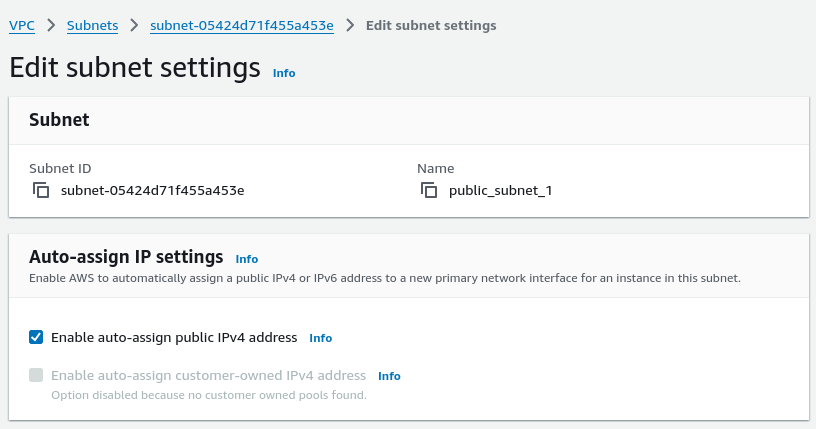
Task: Go to the VPC breadcrumb link
Action: click(22, 26)
